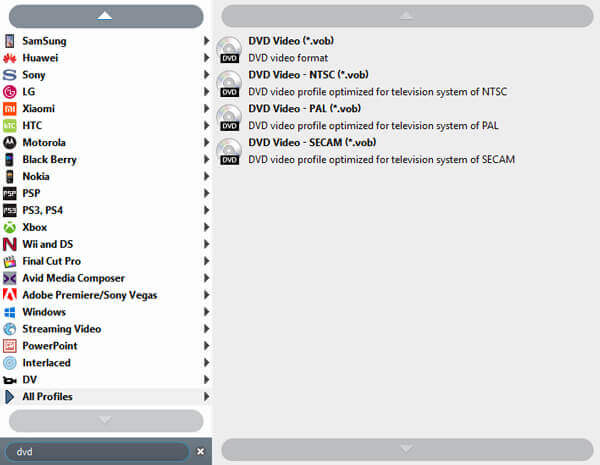The image size is (600, 465).
Task: Open the PowerPoint category
Action: [x=106, y=346]
